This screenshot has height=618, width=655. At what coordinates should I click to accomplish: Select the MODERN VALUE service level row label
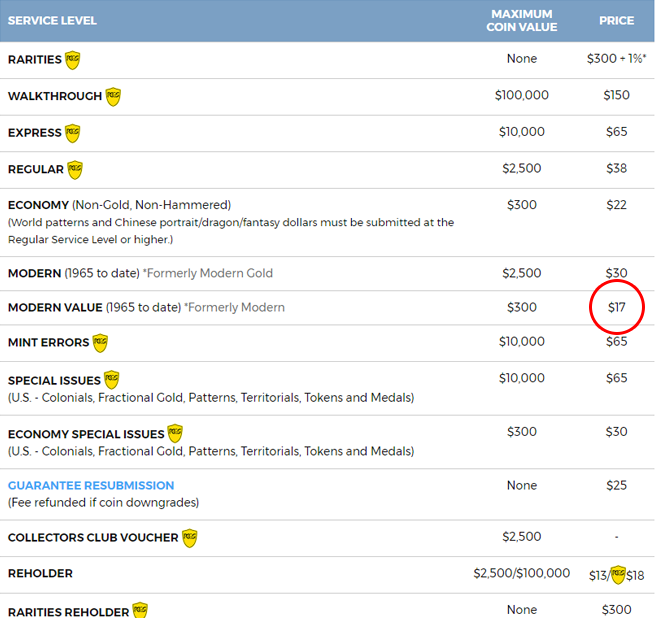point(55,308)
